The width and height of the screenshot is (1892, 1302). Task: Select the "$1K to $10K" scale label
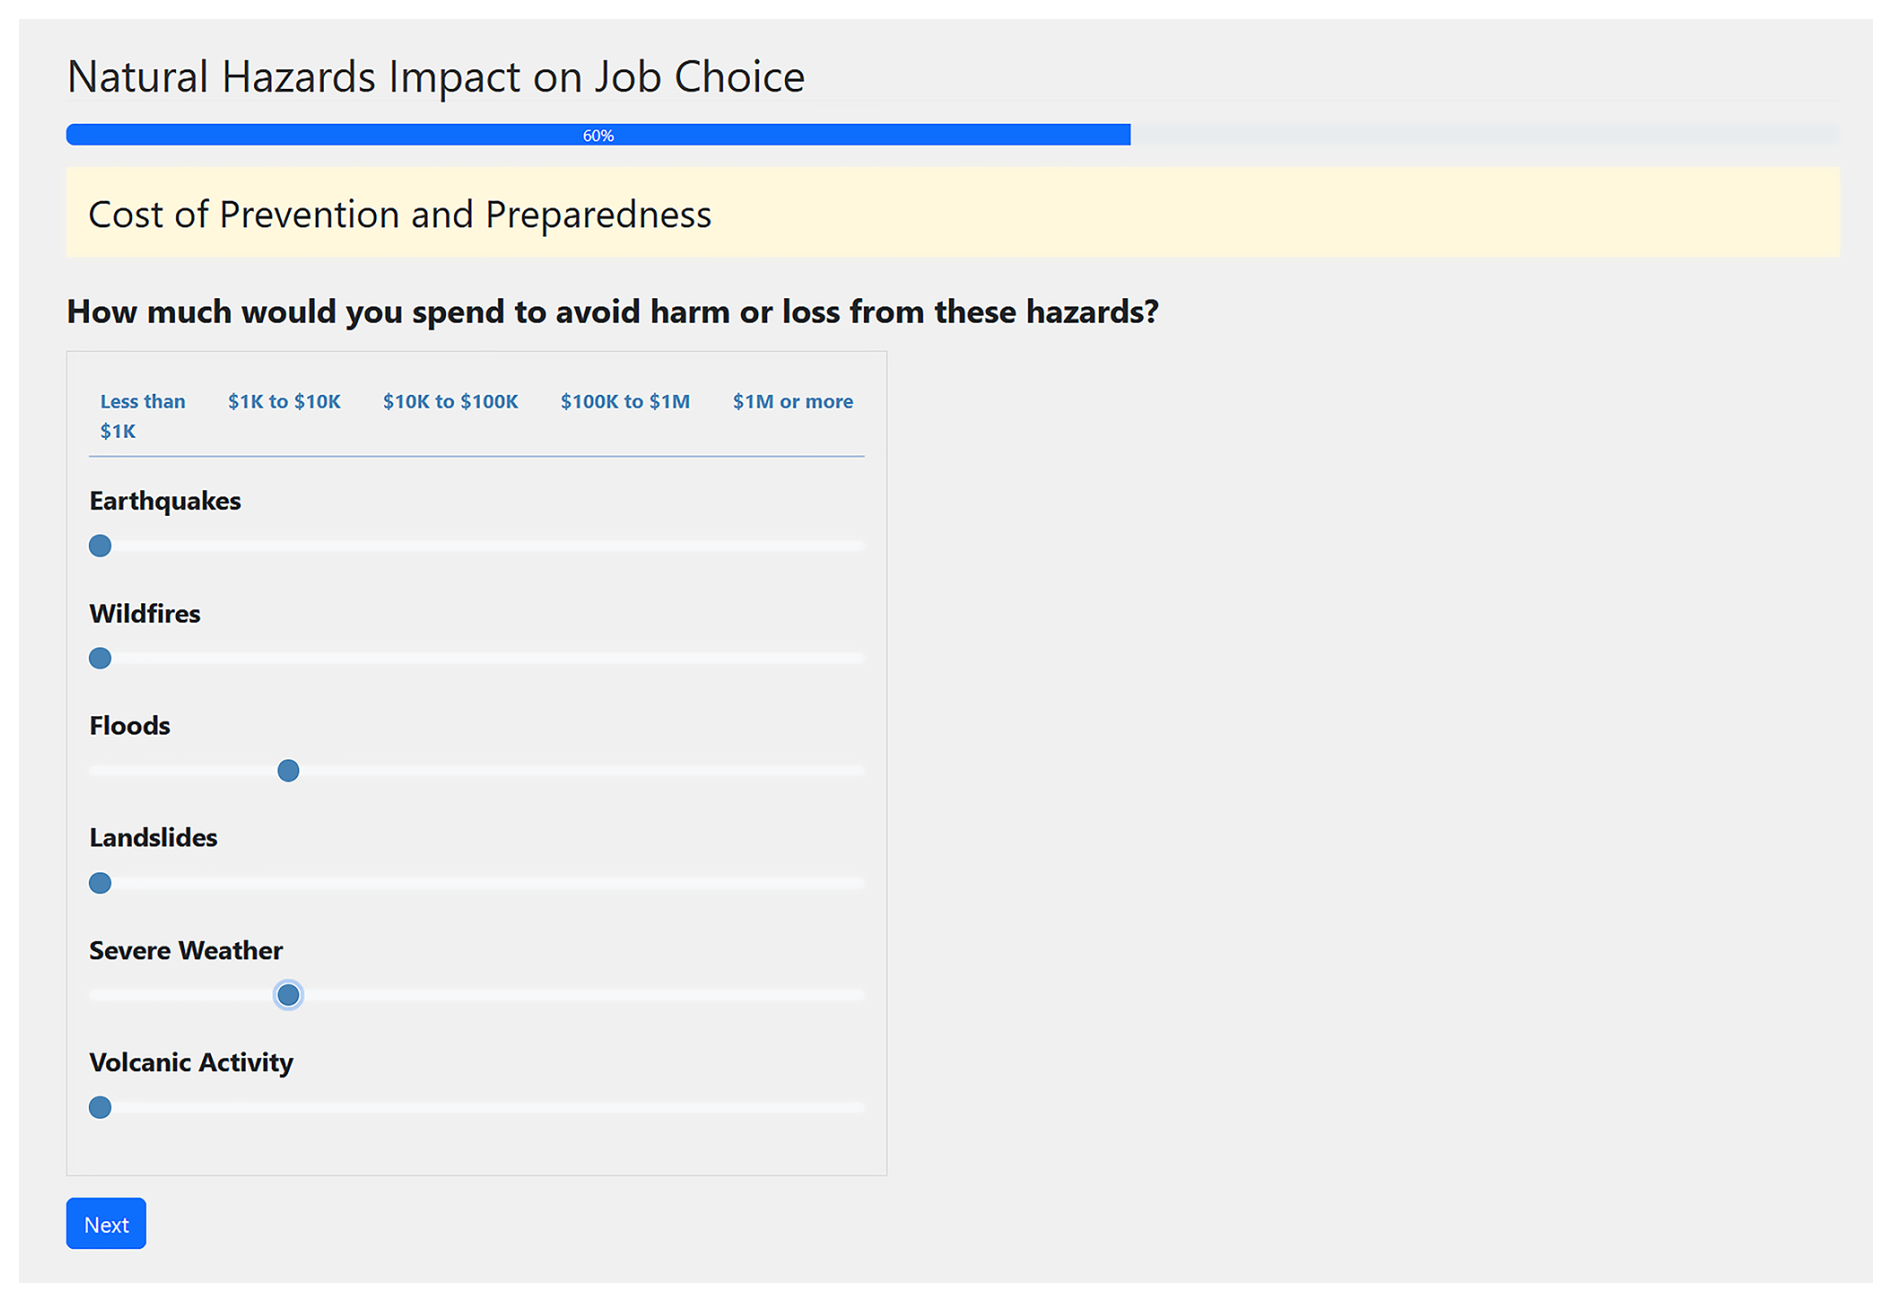point(284,402)
